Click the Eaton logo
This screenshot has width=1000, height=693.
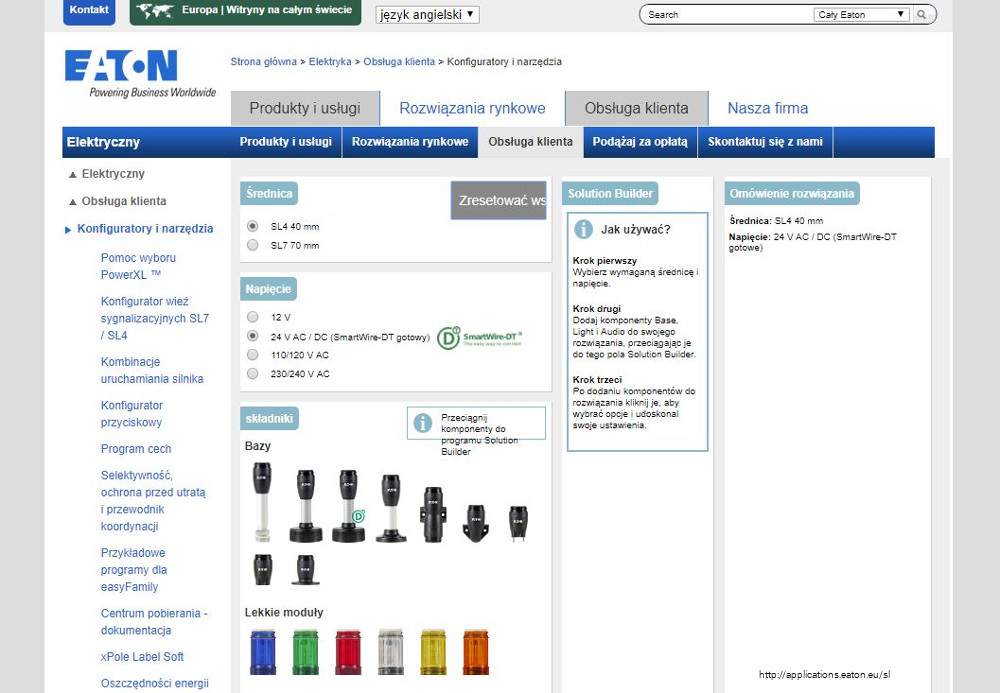click(121, 67)
